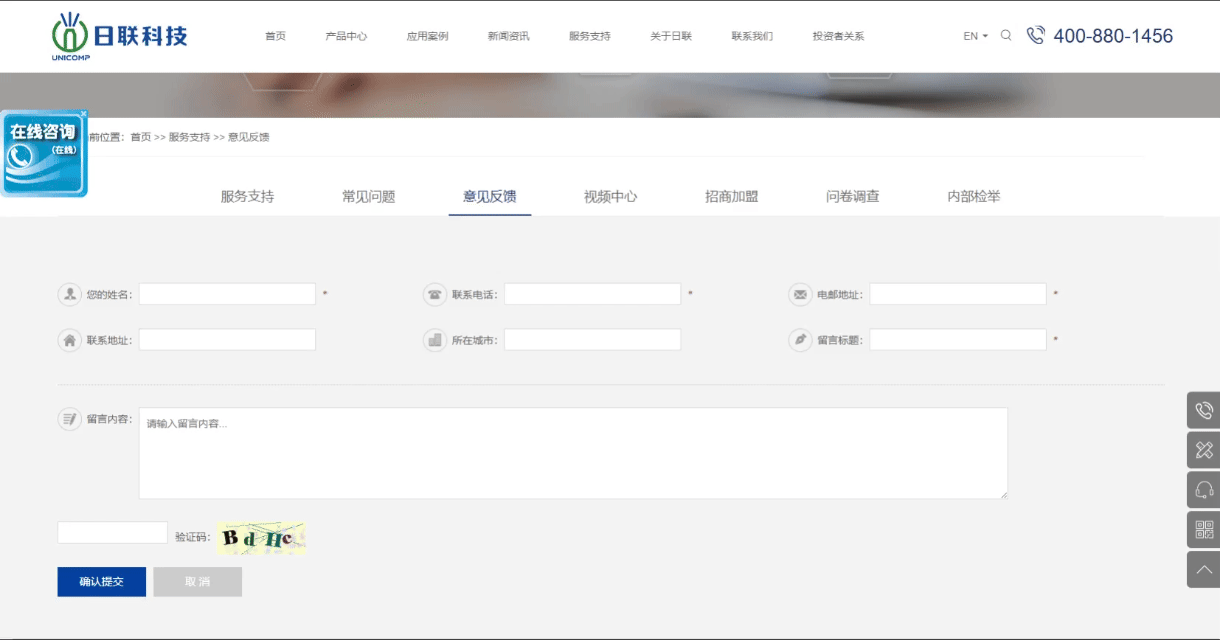Click into the 留言内容 message textarea
The image size is (1220, 640).
point(572,453)
